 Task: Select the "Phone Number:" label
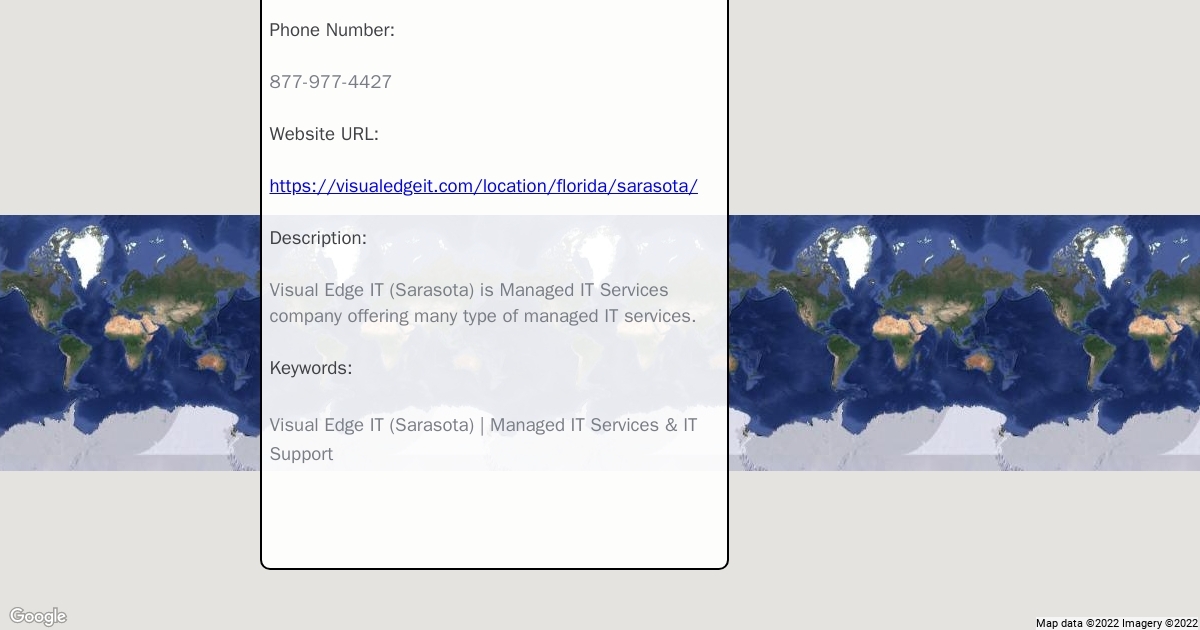click(332, 30)
